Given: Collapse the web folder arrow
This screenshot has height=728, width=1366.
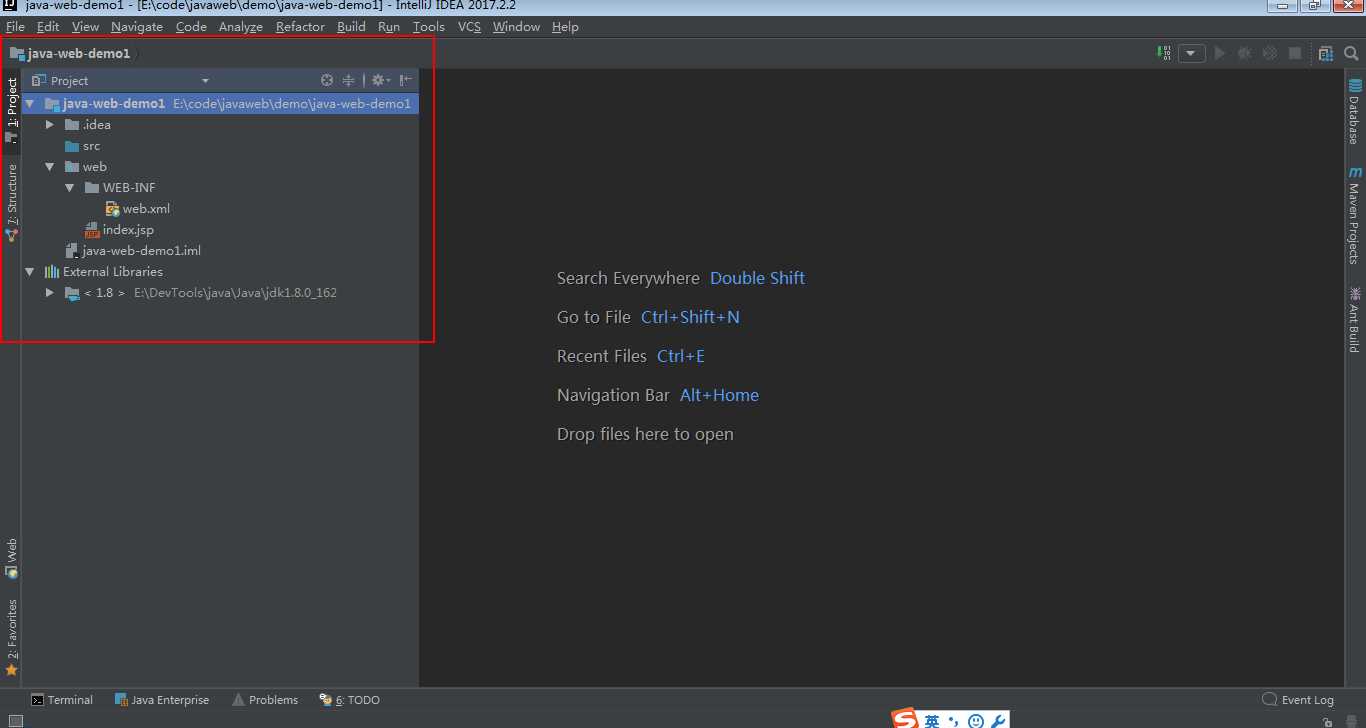Looking at the screenshot, I should click(50, 167).
